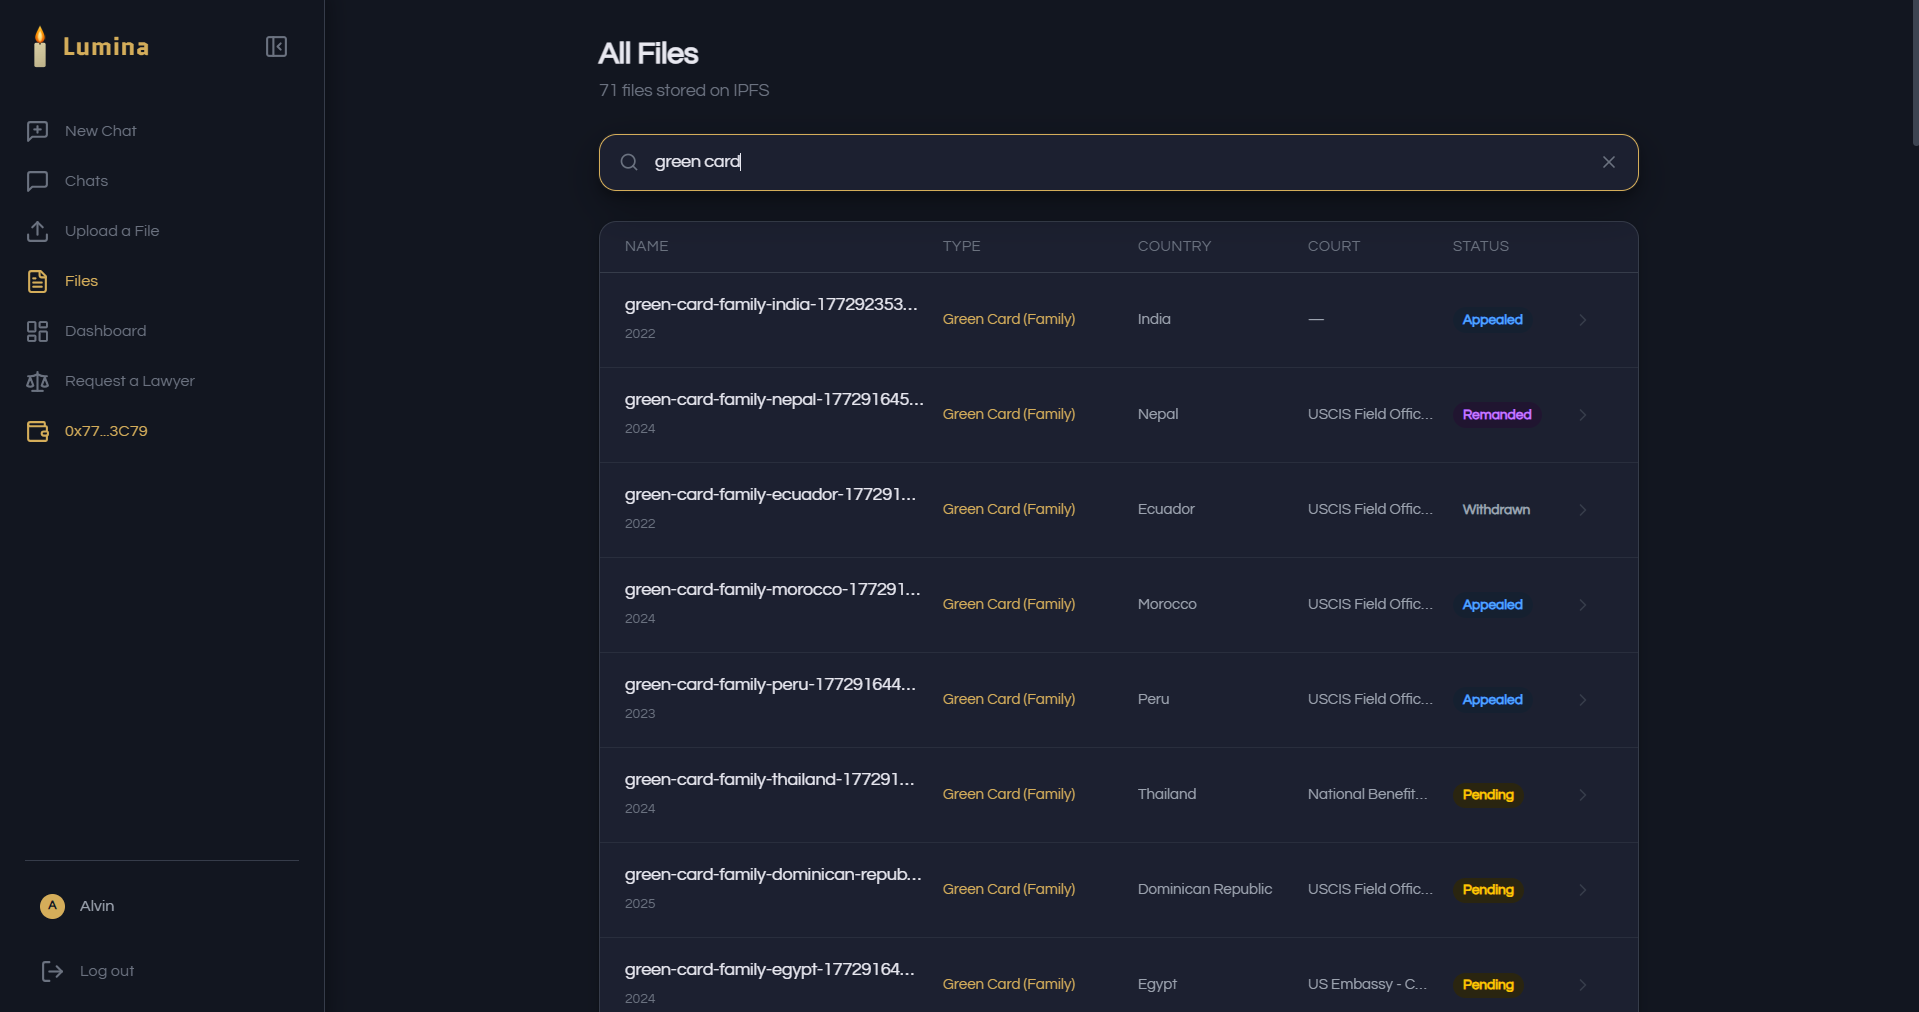Expand the Thailand file row chevron
The width and height of the screenshot is (1919, 1012).
1583,795
